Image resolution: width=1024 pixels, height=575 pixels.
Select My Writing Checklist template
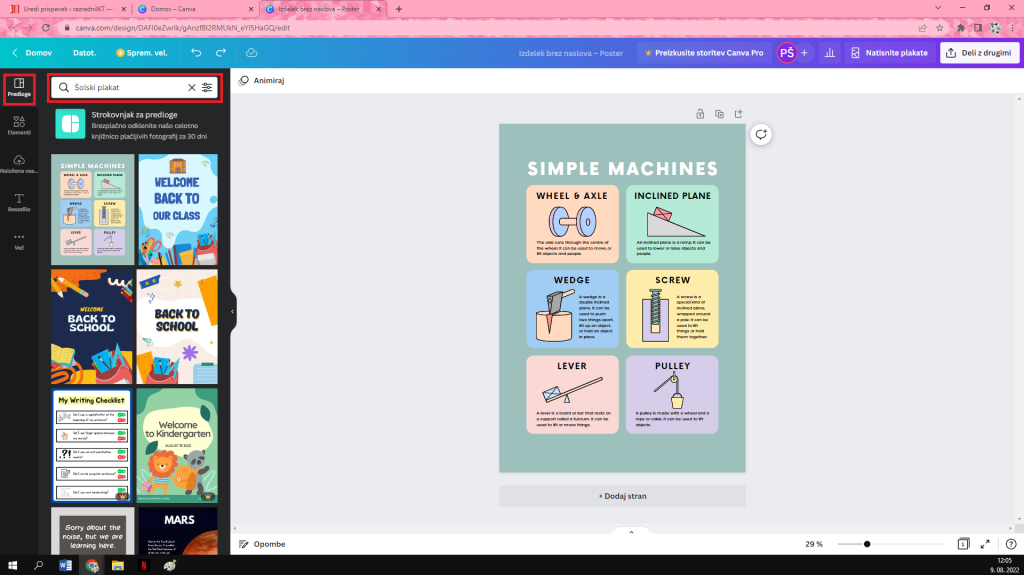91,445
